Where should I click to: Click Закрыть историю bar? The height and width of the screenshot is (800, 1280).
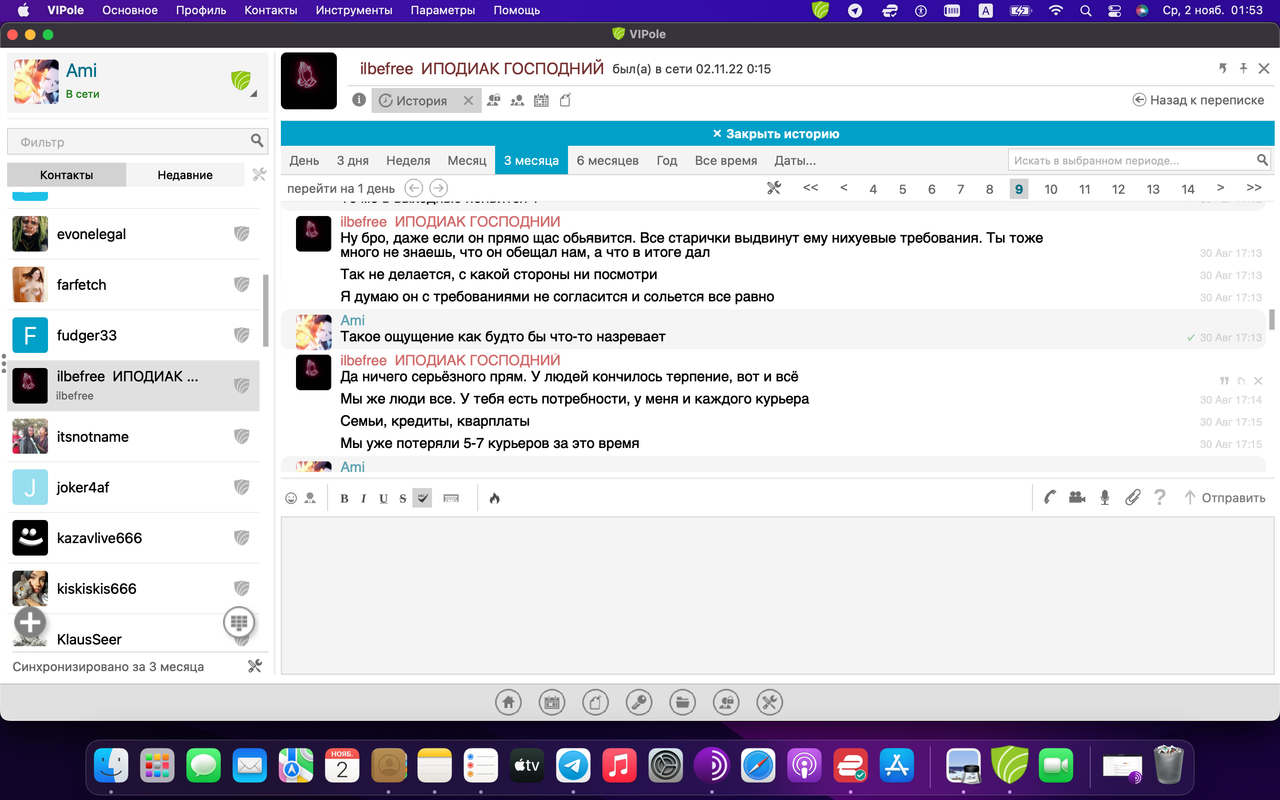click(x=777, y=134)
